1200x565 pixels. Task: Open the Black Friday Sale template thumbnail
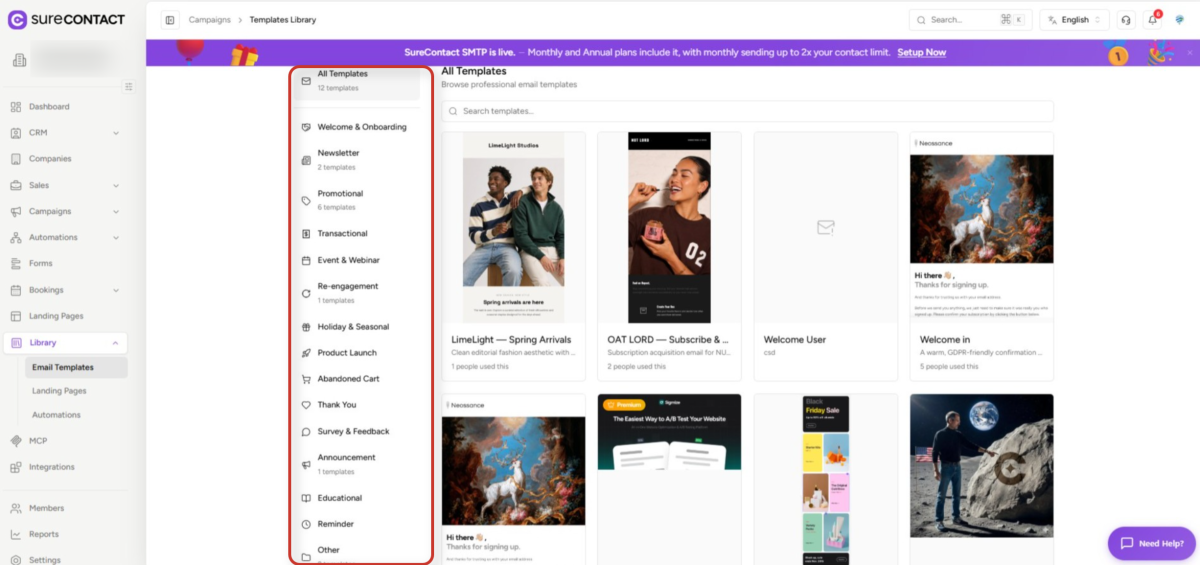tap(825, 479)
